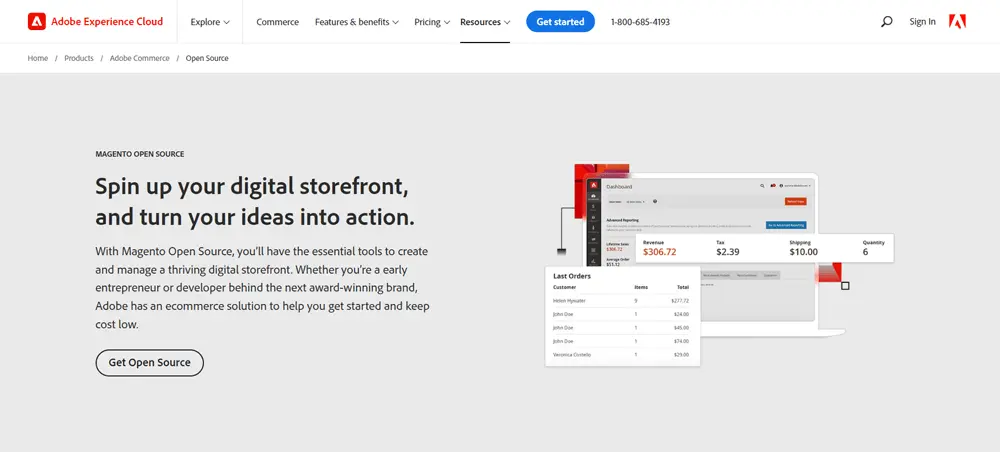Click the $24.00 order total
The width and height of the screenshot is (1000, 452).
(x=681, y=314)
